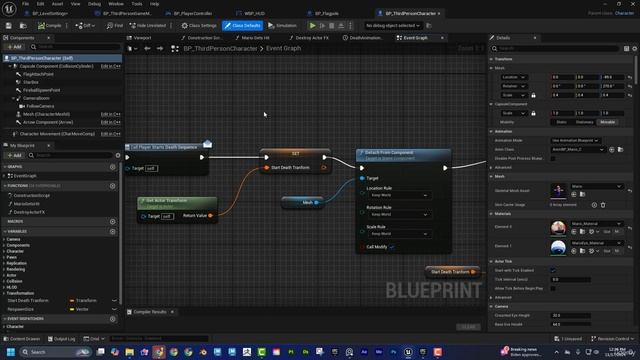
Task: Add new event dispatcher with plus icon
Action: coord(113,319)
